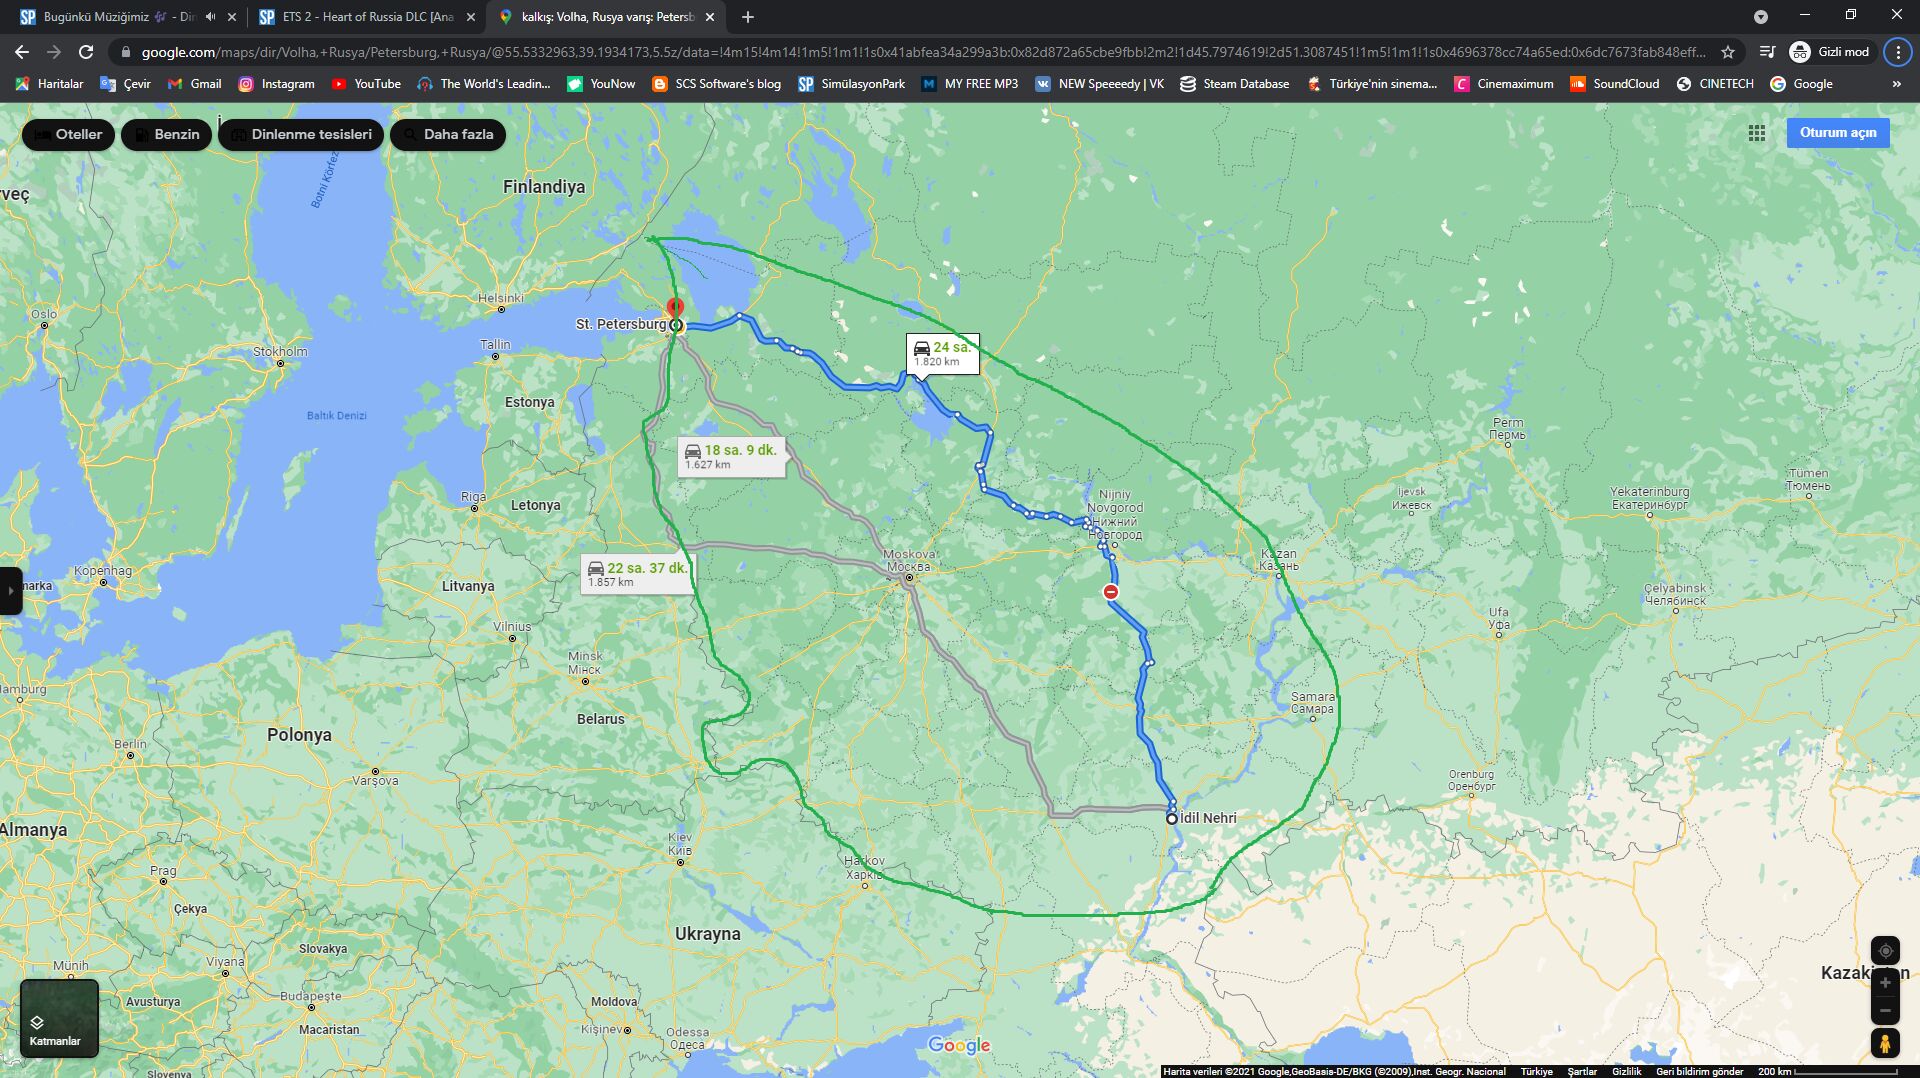This screenshot has width=1920, height=1078.
Task: Filter by Oteller chip
Action: [68, 134]
